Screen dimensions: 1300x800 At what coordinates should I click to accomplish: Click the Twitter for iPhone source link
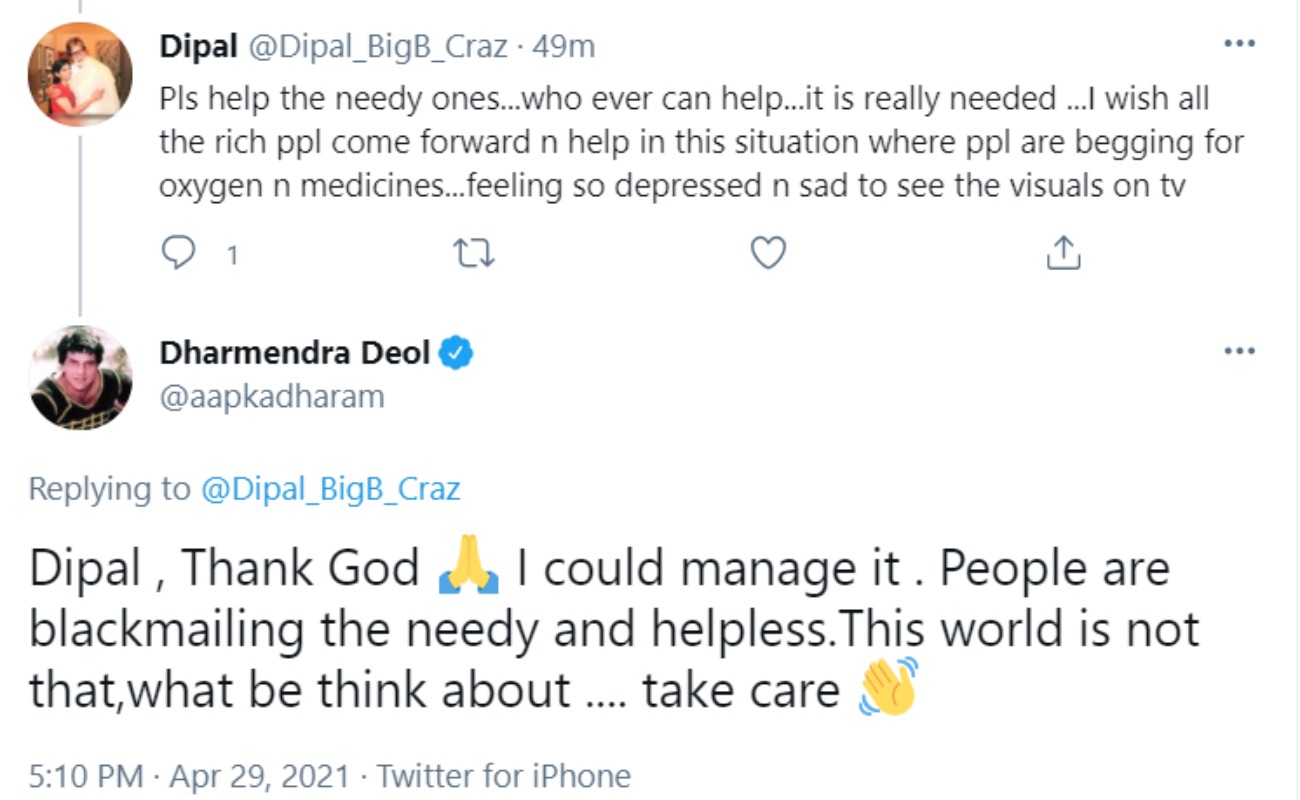[504, 776]
